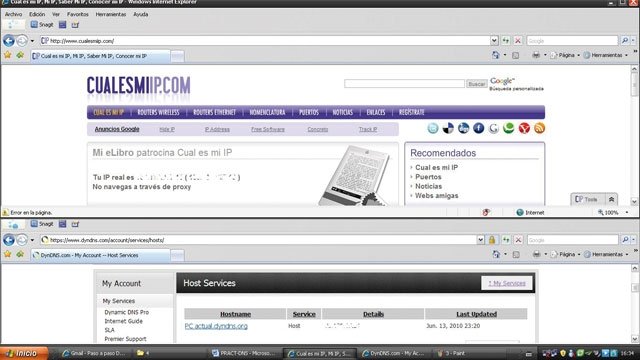Click the Facebook share icon
The height and width of the screenshot is (360, 640).
478,129
